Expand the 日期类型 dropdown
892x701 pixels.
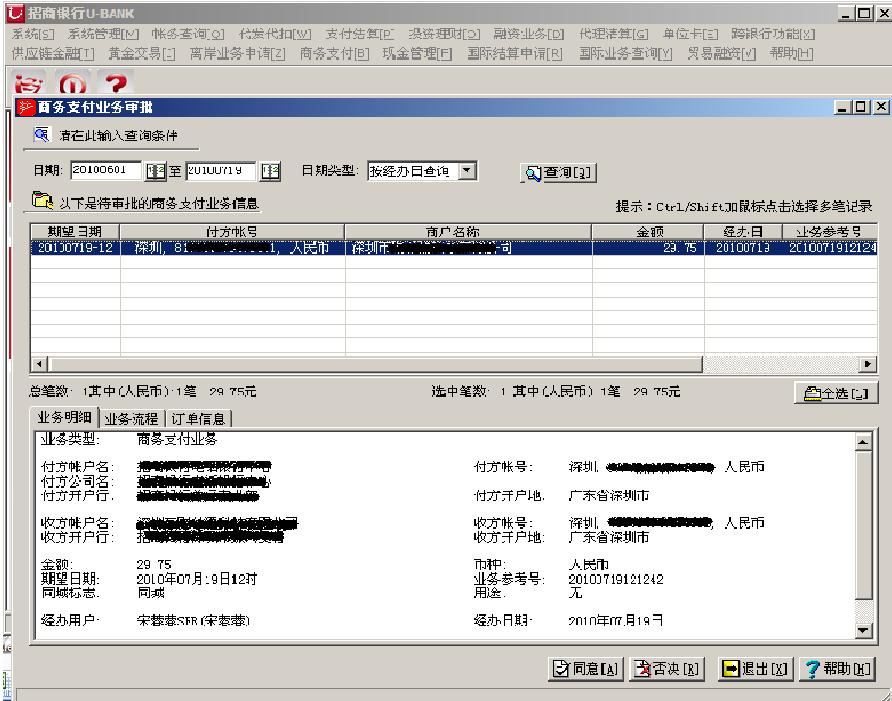(x=468, y=171)
